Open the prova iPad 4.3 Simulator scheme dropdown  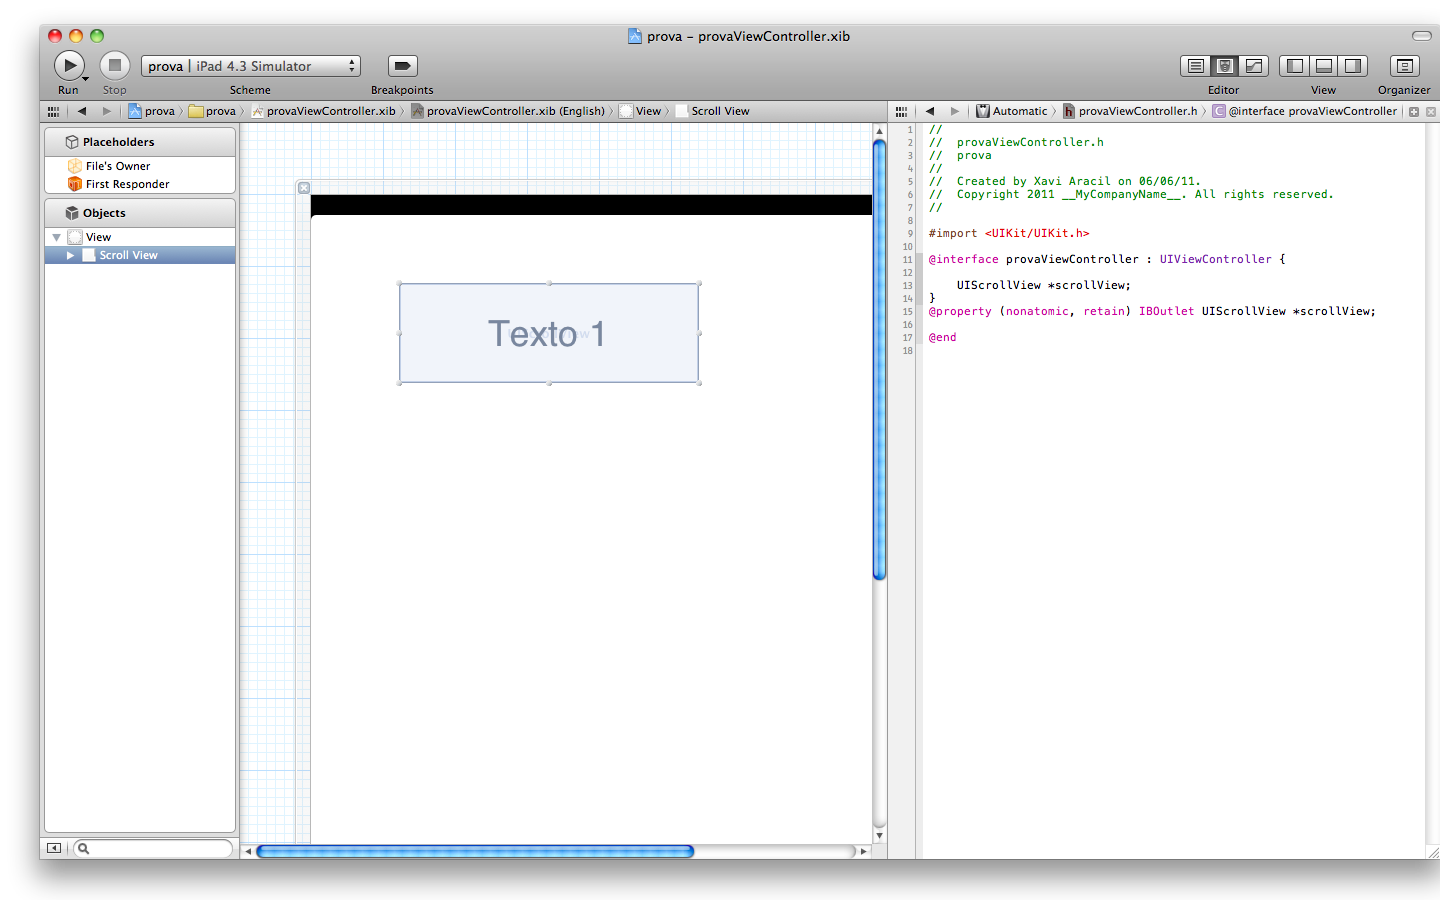[251, 66]
